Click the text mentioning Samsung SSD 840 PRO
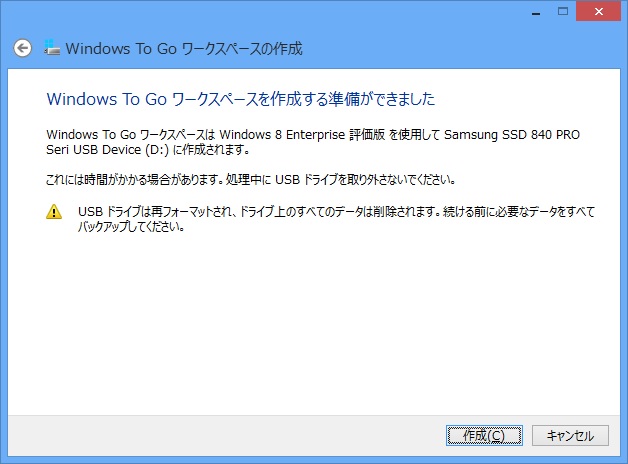Image resolution: width=628 pixels, height=464 pixels. click(x=313, y=142)
